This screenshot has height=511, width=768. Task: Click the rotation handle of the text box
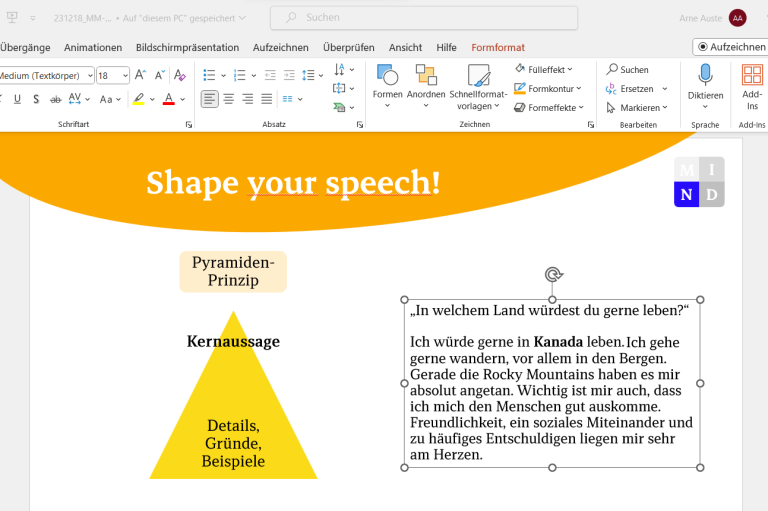click(x=553, y=274)
